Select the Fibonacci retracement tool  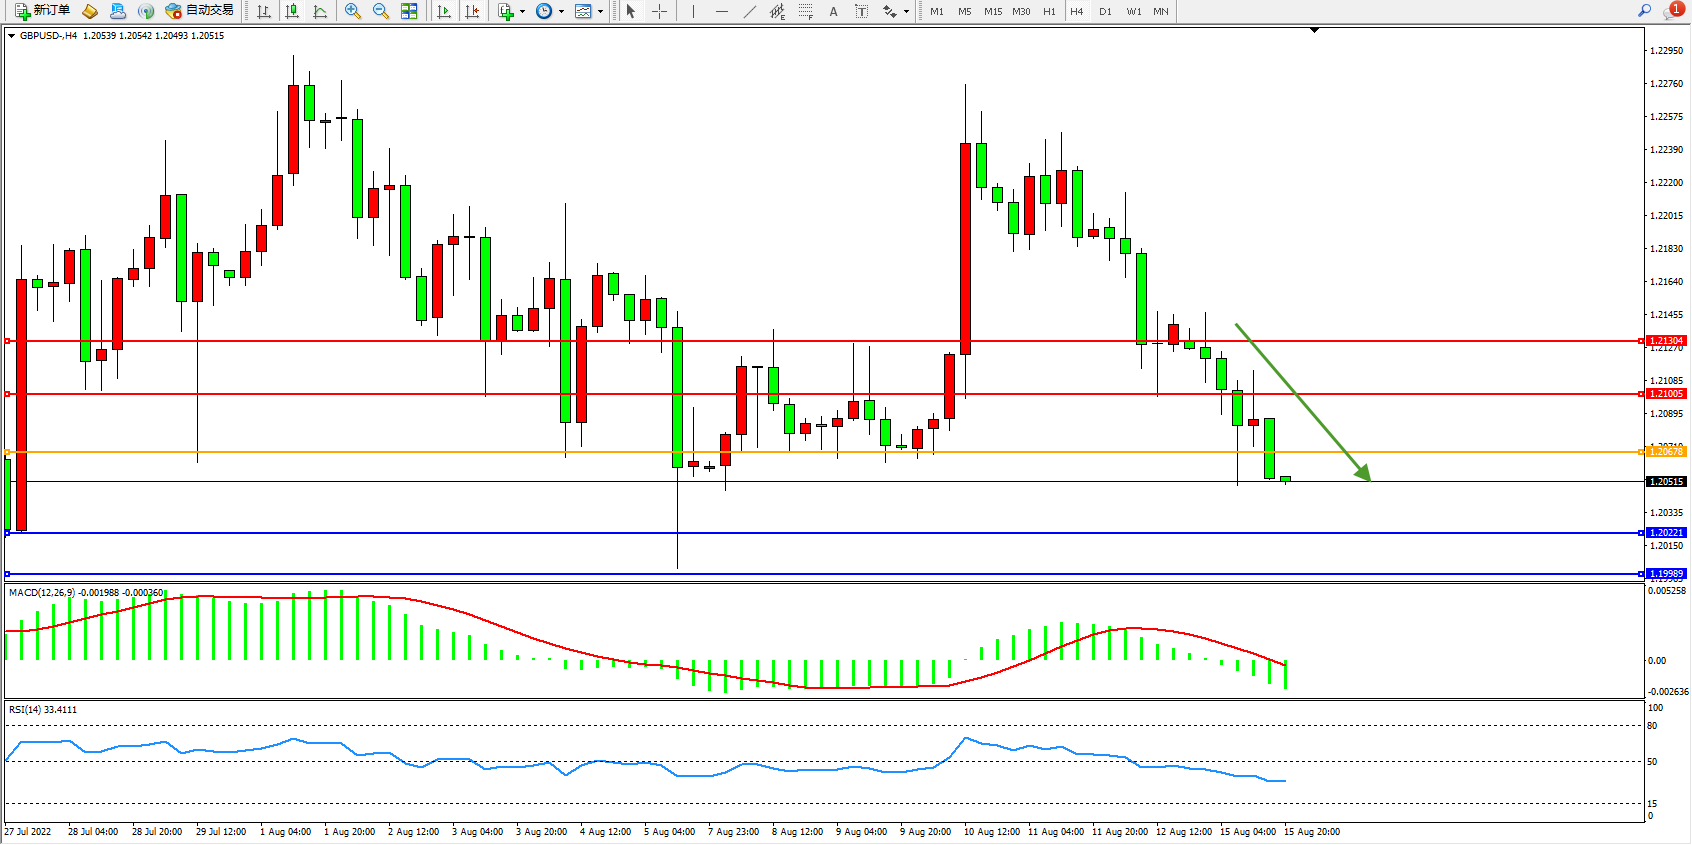[x=806, y=11]
